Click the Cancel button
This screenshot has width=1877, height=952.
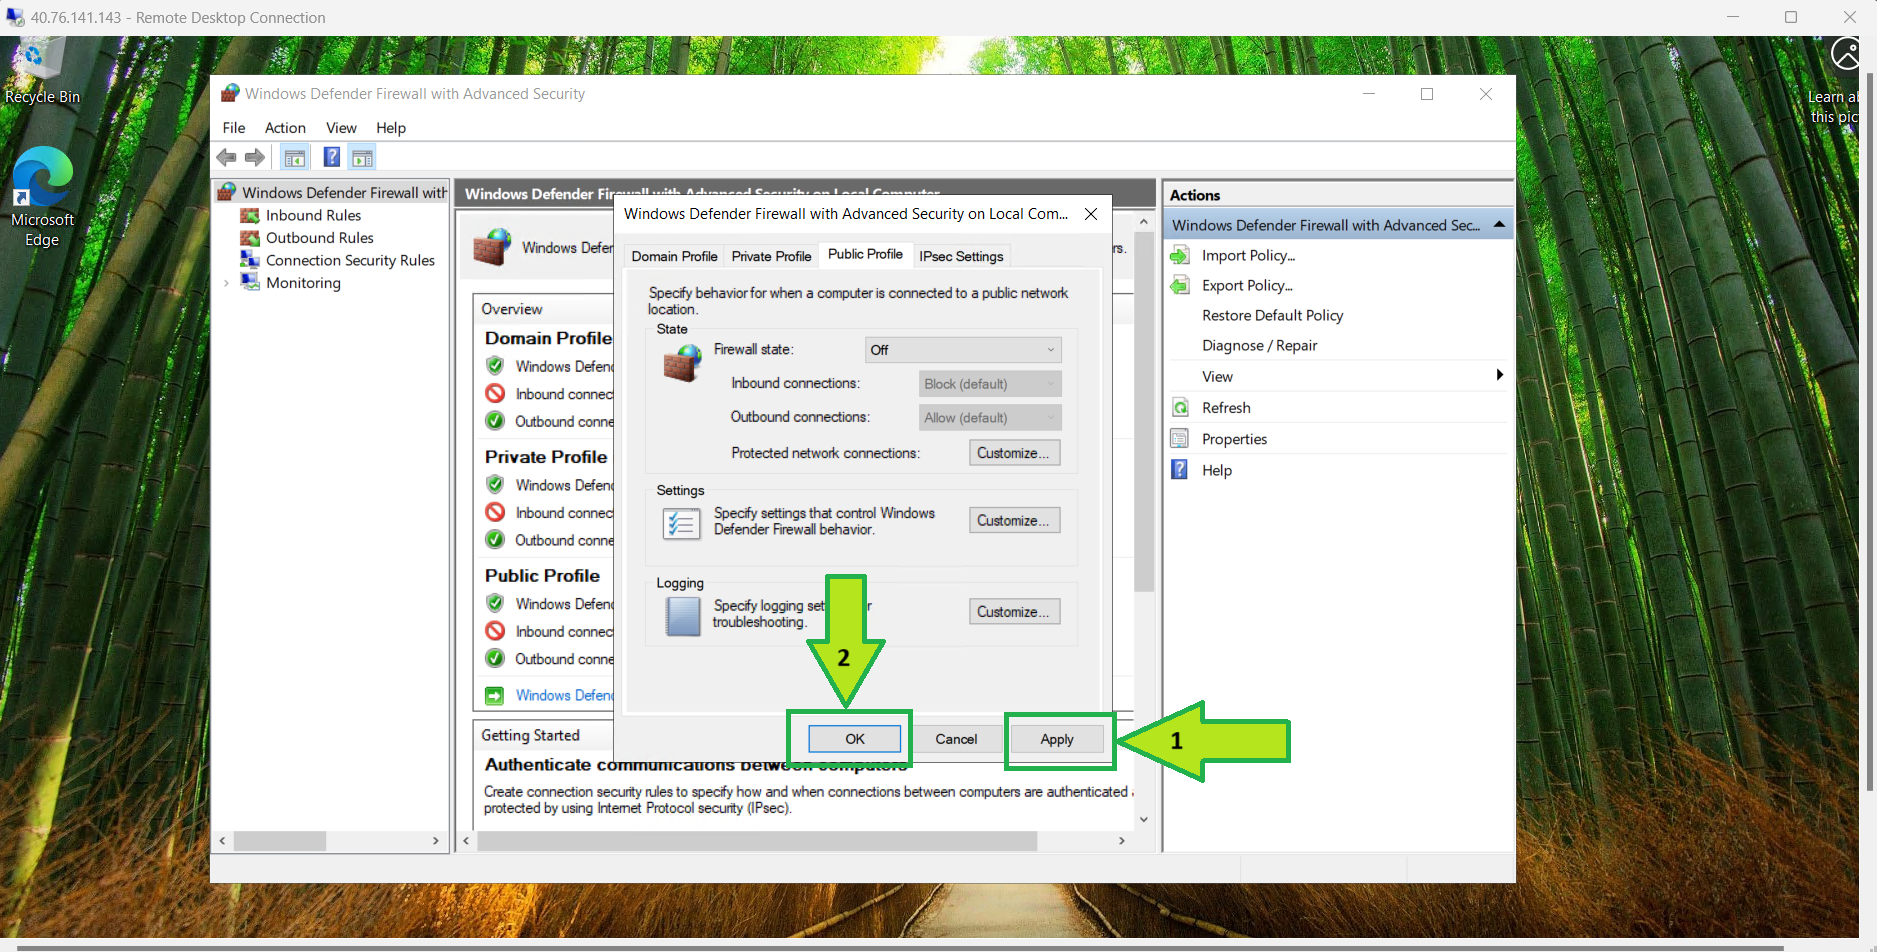click(x=956, y=739)
